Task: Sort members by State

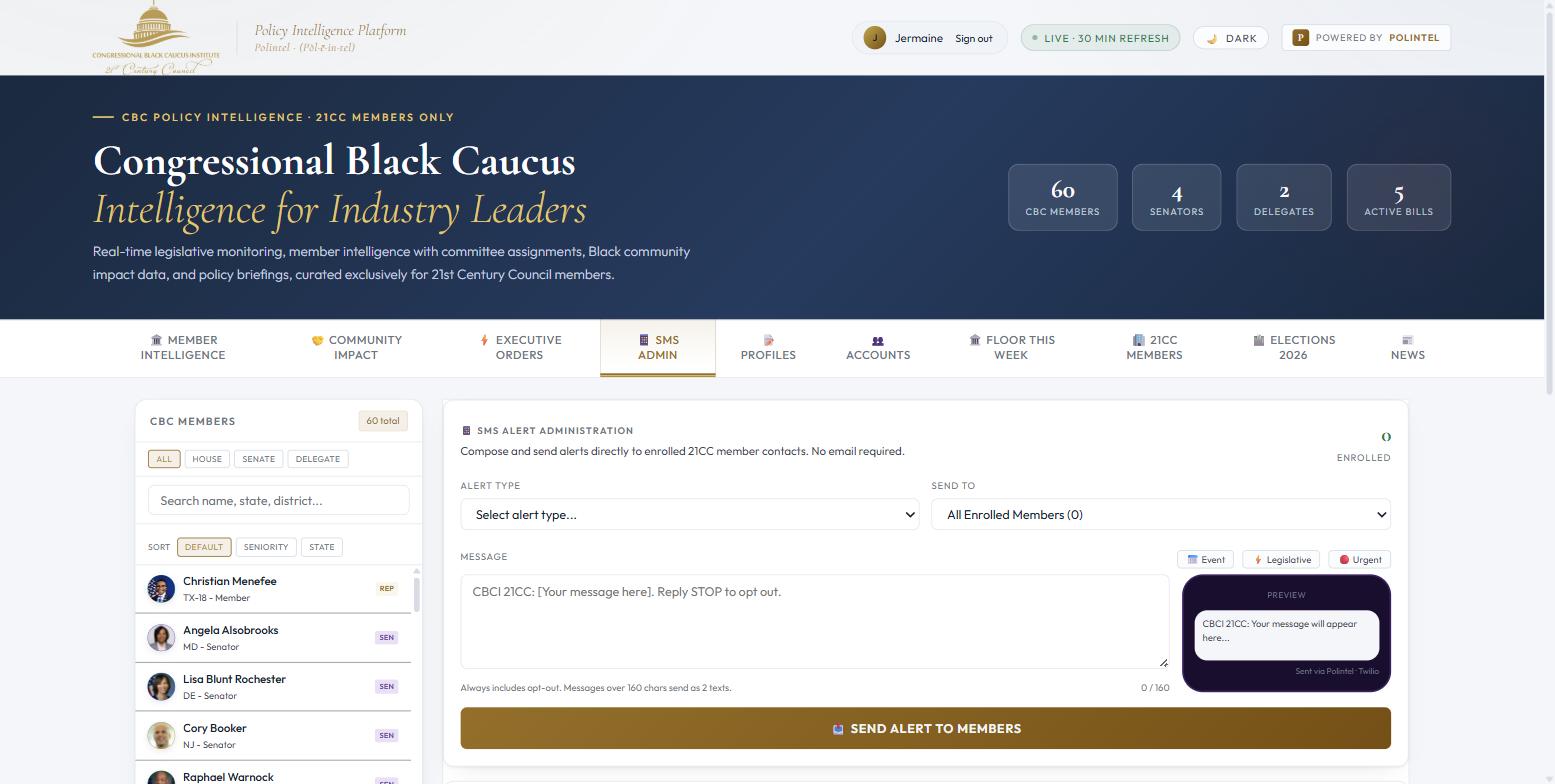Action: pos(322,547)
